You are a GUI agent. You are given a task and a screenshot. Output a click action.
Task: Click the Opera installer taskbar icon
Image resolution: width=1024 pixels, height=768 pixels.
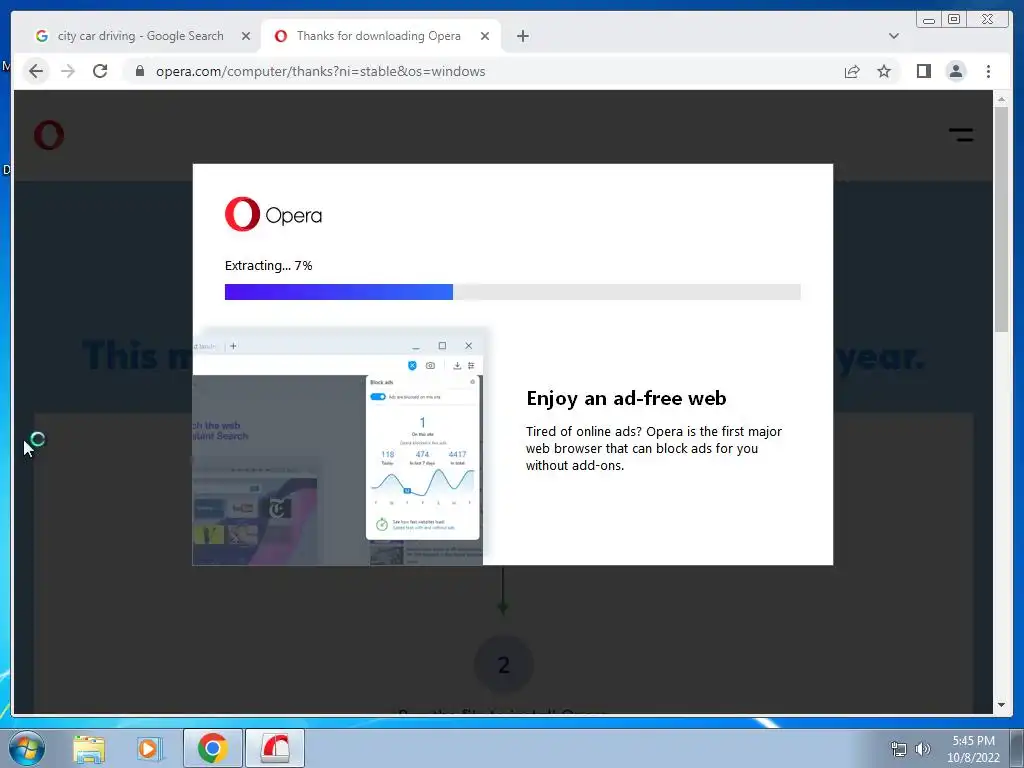click(x=275, y=748)
